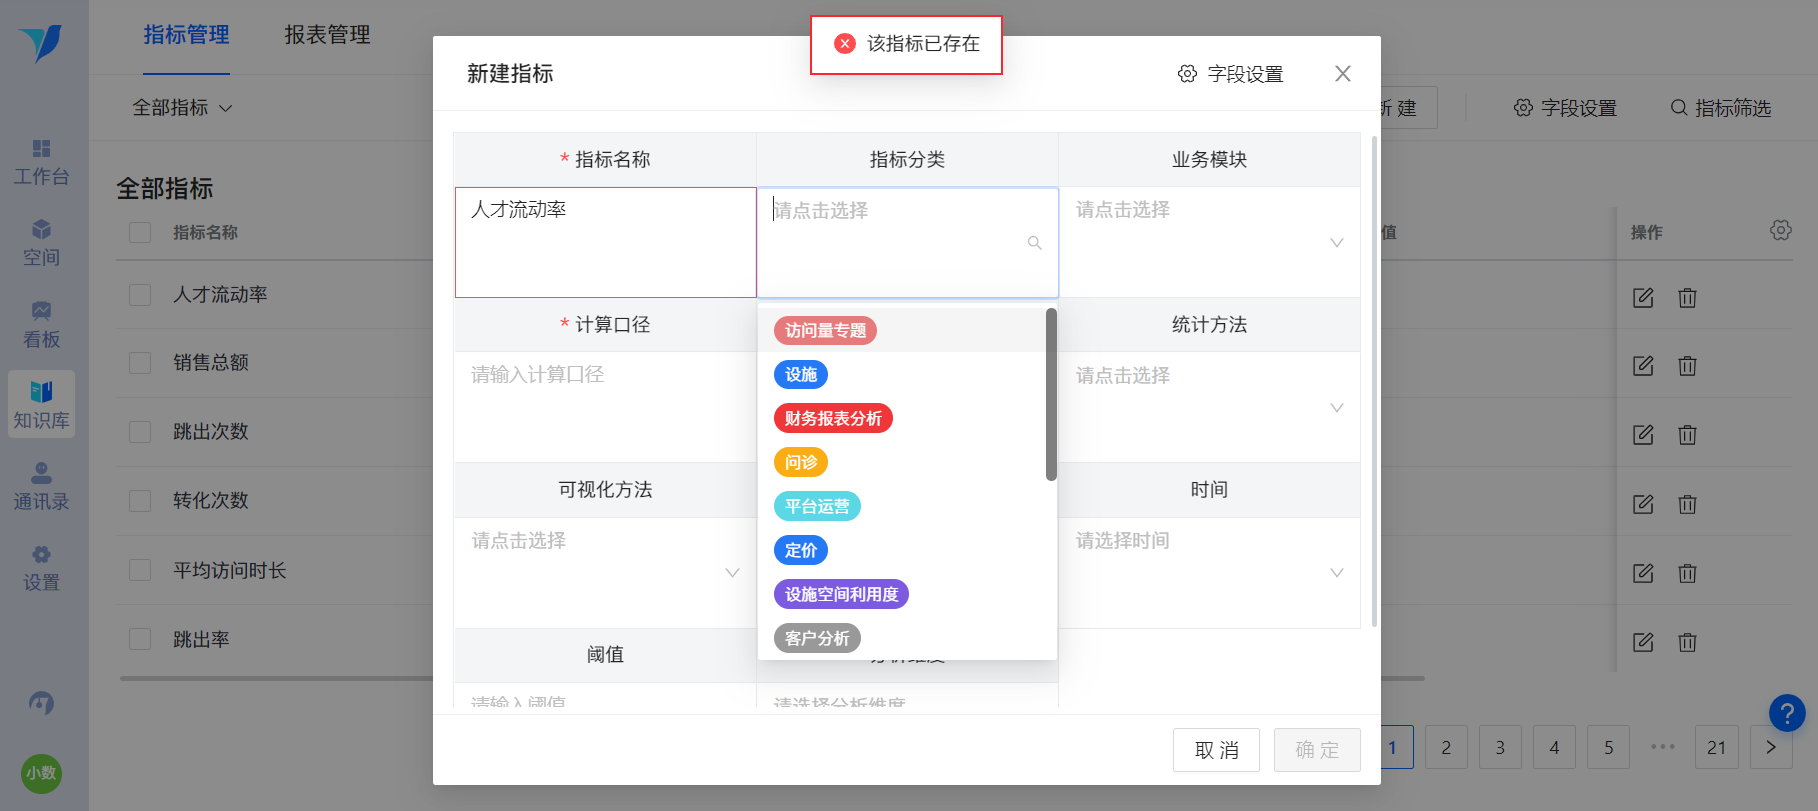Expand the 全部指标 filter dropdown
Screen dimensions: 1818x811
point(183,107)
